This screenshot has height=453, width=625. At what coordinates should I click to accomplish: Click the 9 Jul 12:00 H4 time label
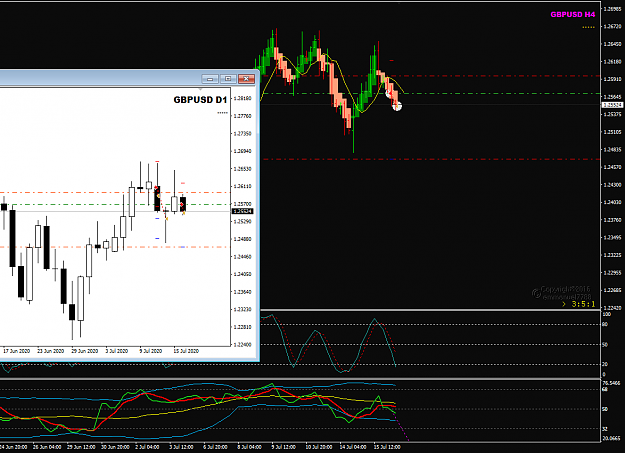(283, 447)
